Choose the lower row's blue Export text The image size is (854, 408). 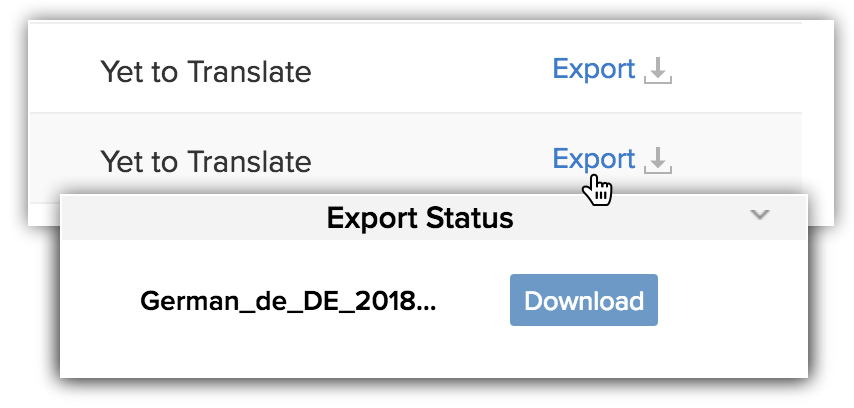coord(594,160)
